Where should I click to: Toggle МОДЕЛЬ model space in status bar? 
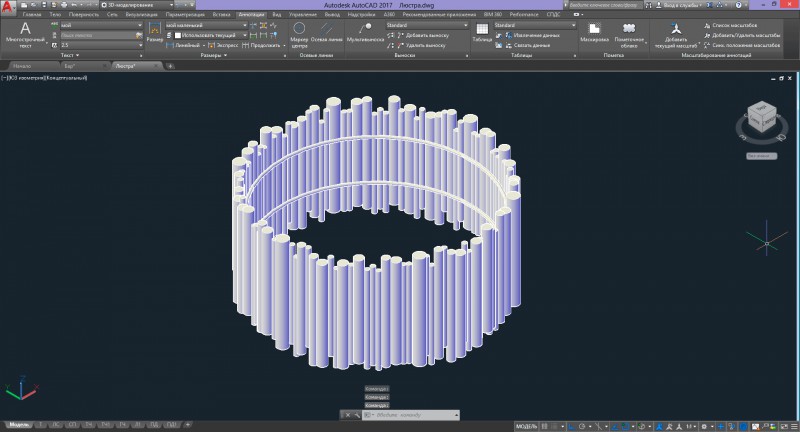coord(527,426)
